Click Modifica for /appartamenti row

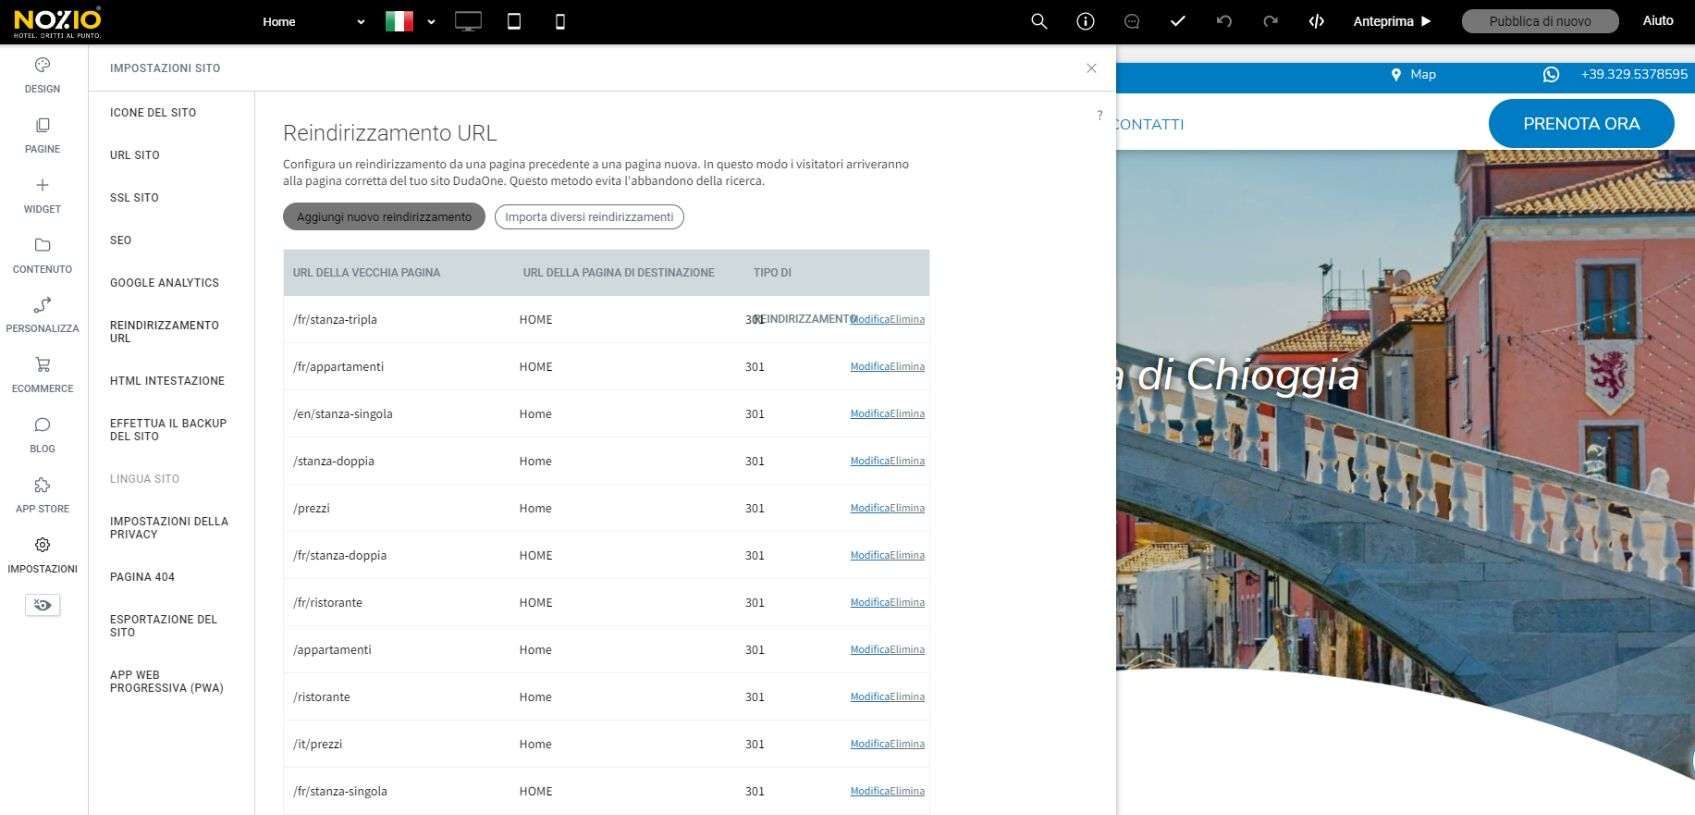coord(869,650)
